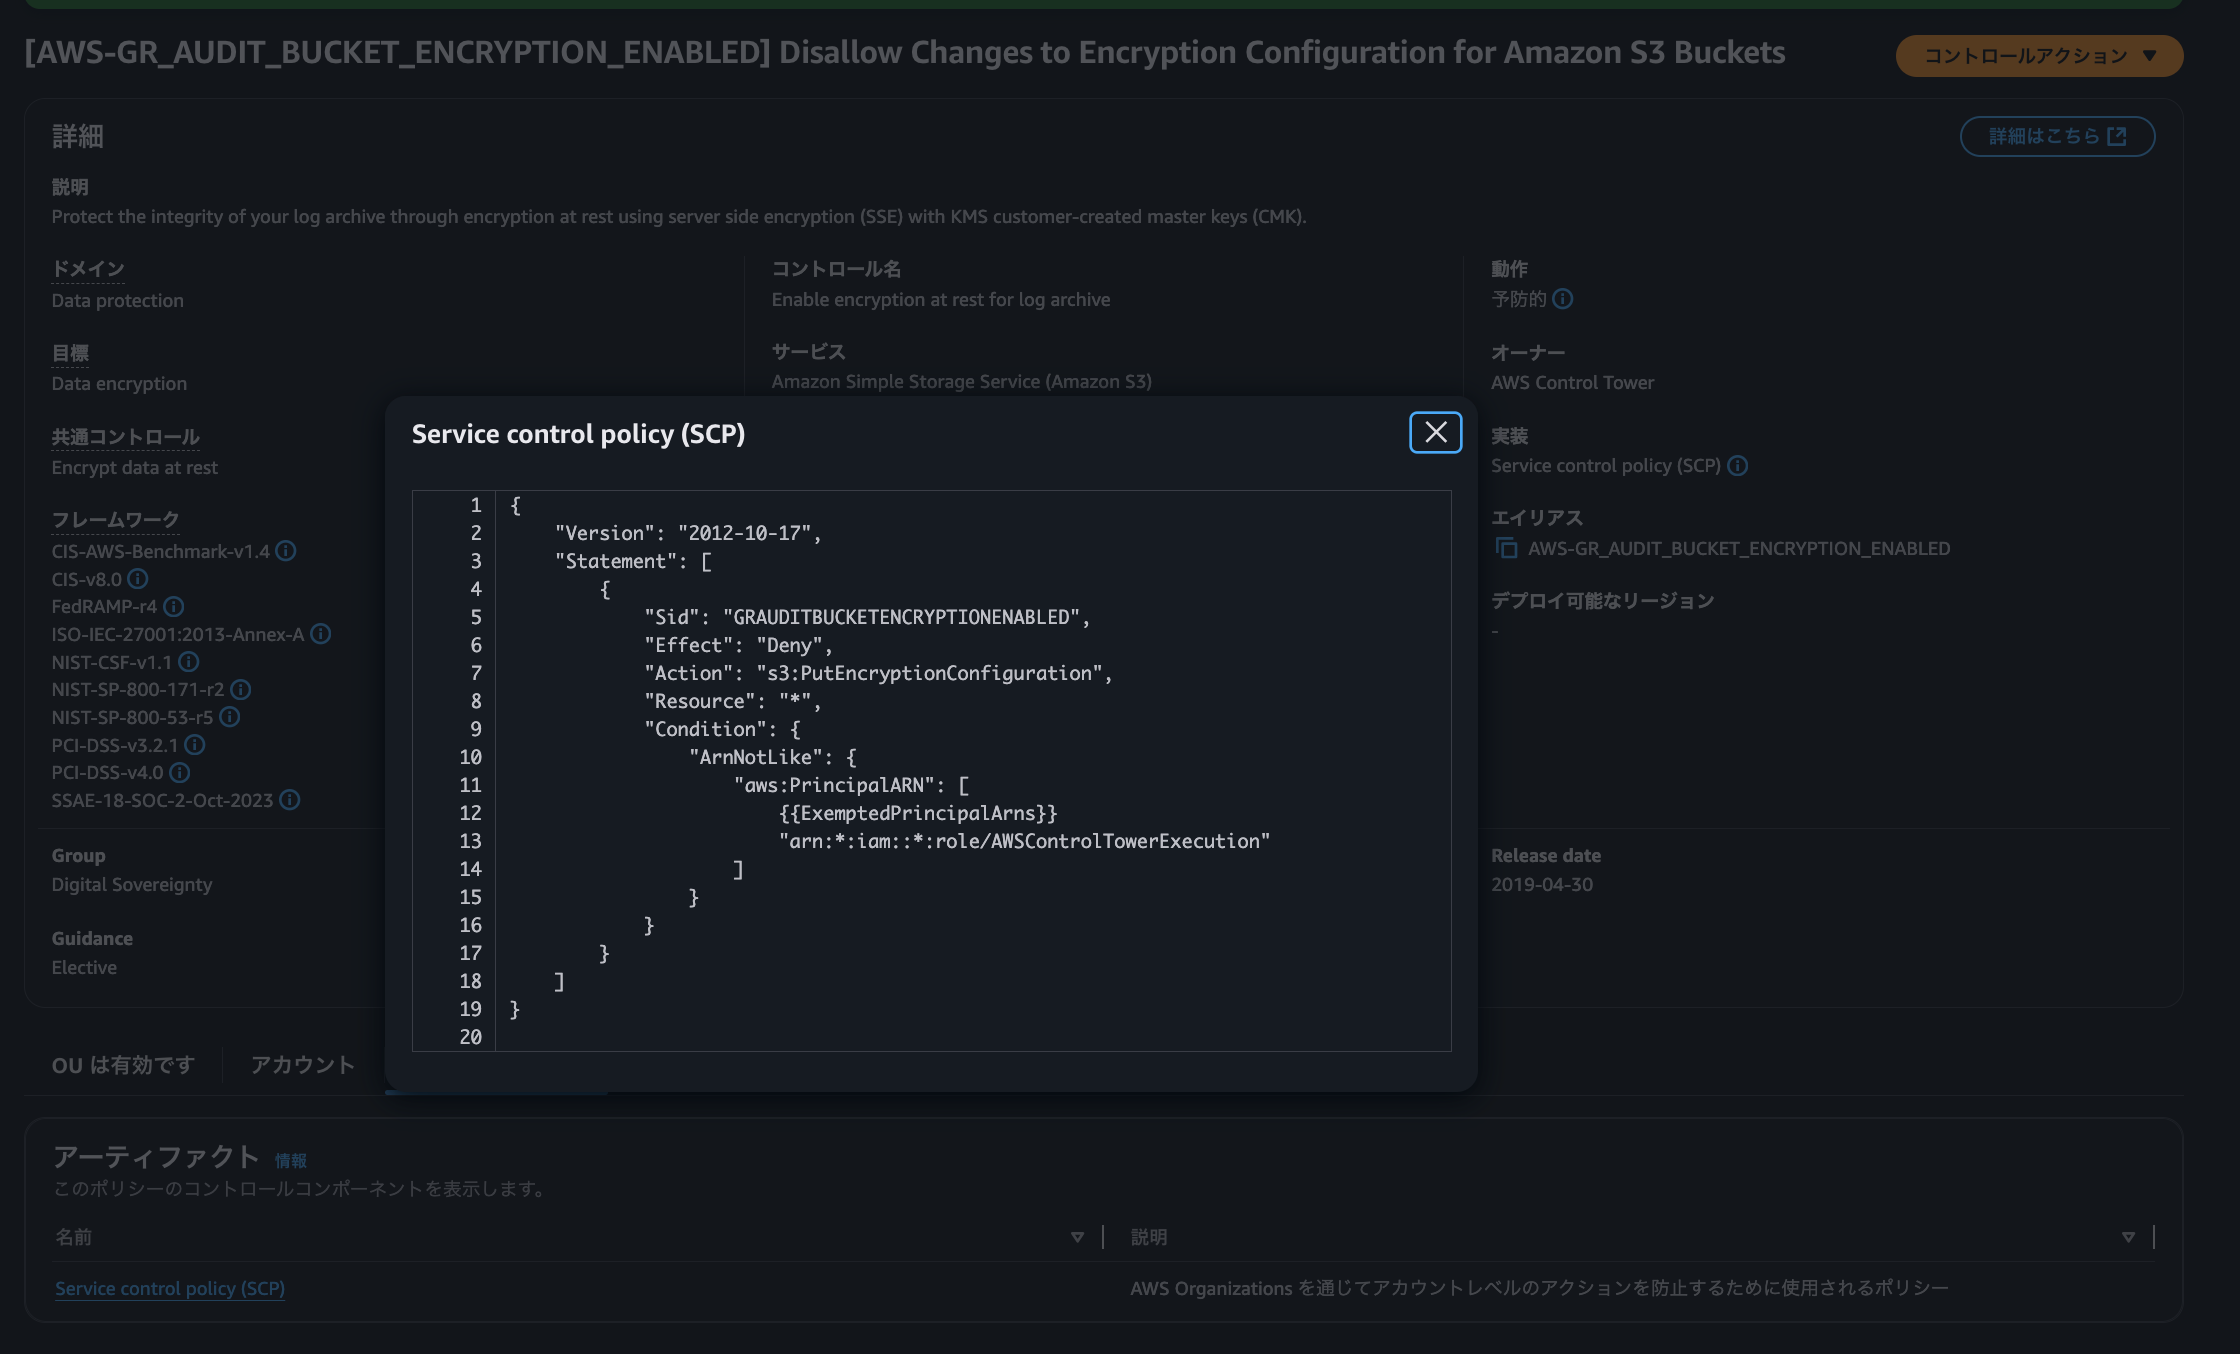The image size is (2240, 1354).
Task: Click line number 20 in code gutter
Action: 470,1037
